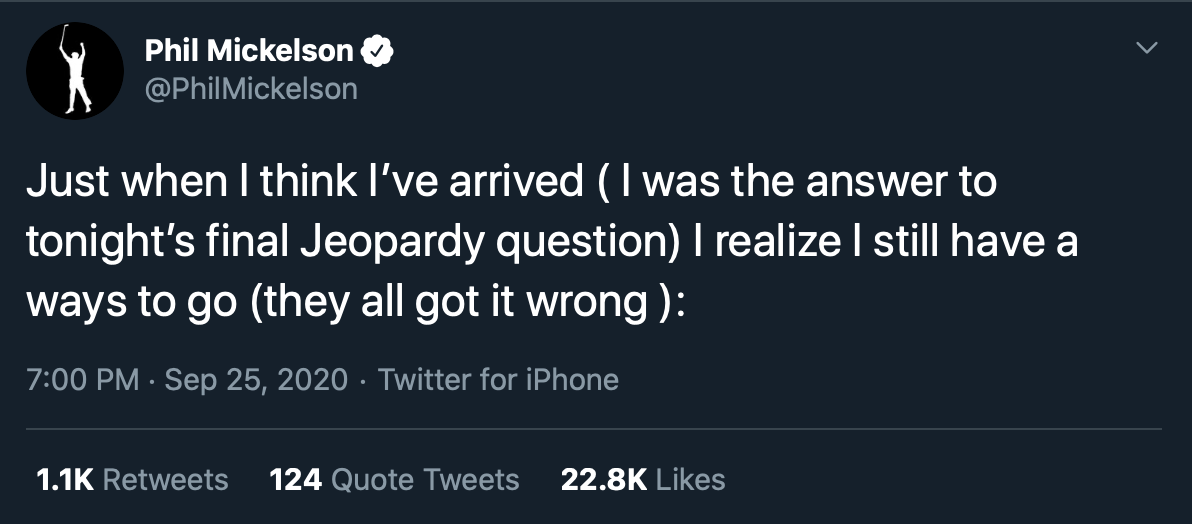
Task: Click the 7:00 PM timestamp
Action: tap(83, 379)
